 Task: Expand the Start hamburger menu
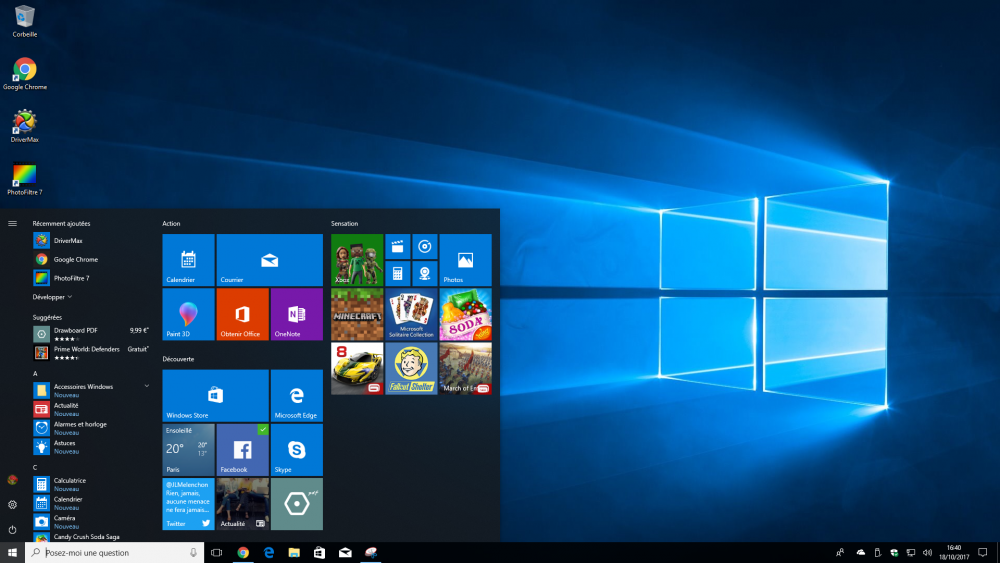click(x=12, y=223)
